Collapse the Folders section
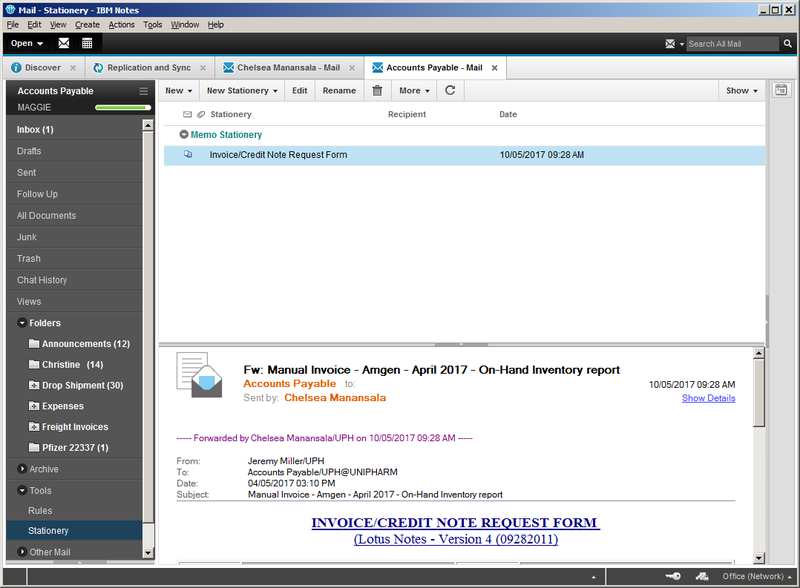Viewport: 800px width, 588px height. click(22, 323)
